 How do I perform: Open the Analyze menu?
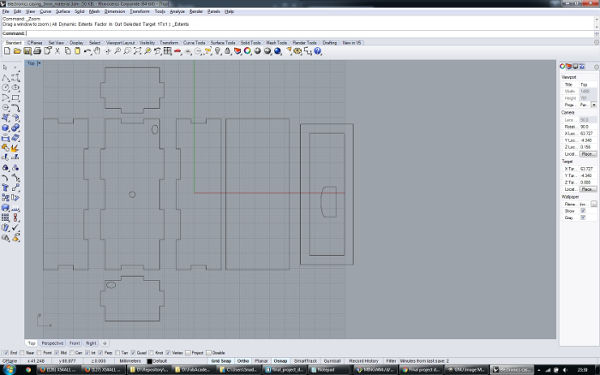point(177,11)
